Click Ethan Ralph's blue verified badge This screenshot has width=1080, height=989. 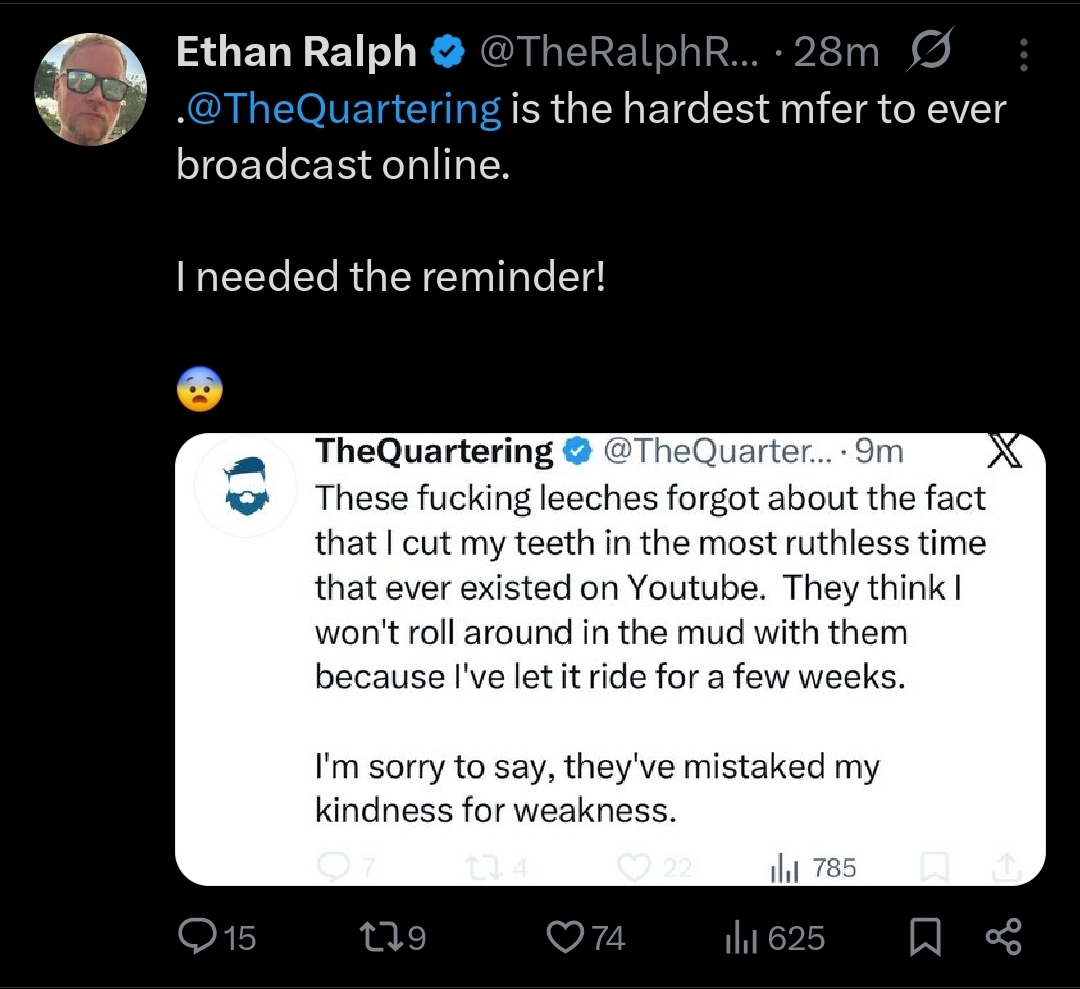[448, 52]
